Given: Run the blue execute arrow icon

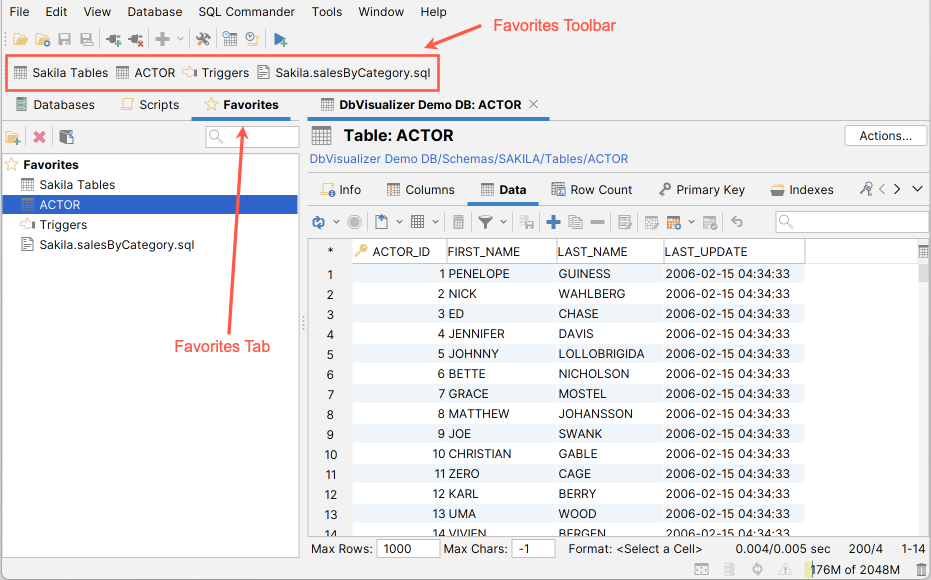Looking at the screenshot, I should click(x=278, y=38).
